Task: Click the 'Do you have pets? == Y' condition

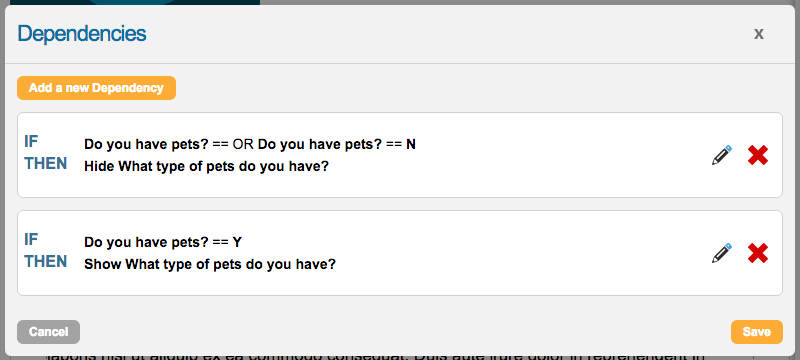Action: click(163, 243)
